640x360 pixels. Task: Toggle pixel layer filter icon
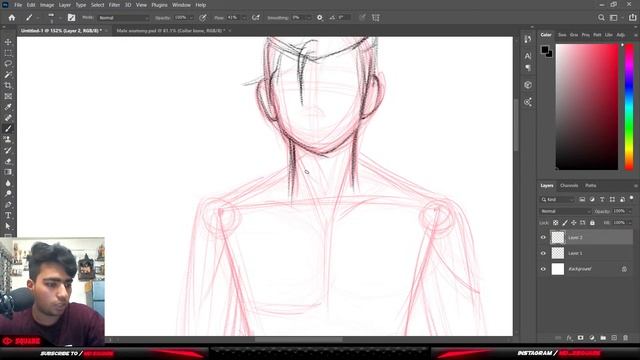(582, 199)
